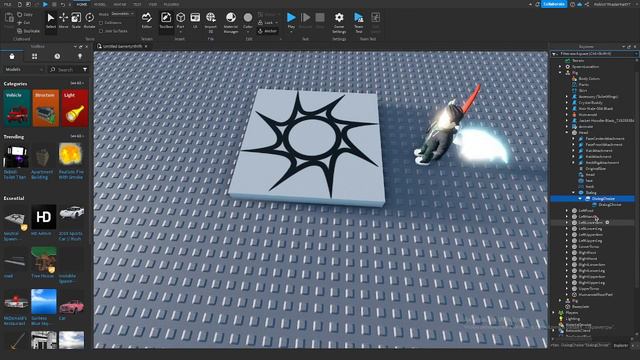Screen dimensions: 640x360
Task: Open the Toolbox Marketplace tab icon
Action: tap(12, 56)
